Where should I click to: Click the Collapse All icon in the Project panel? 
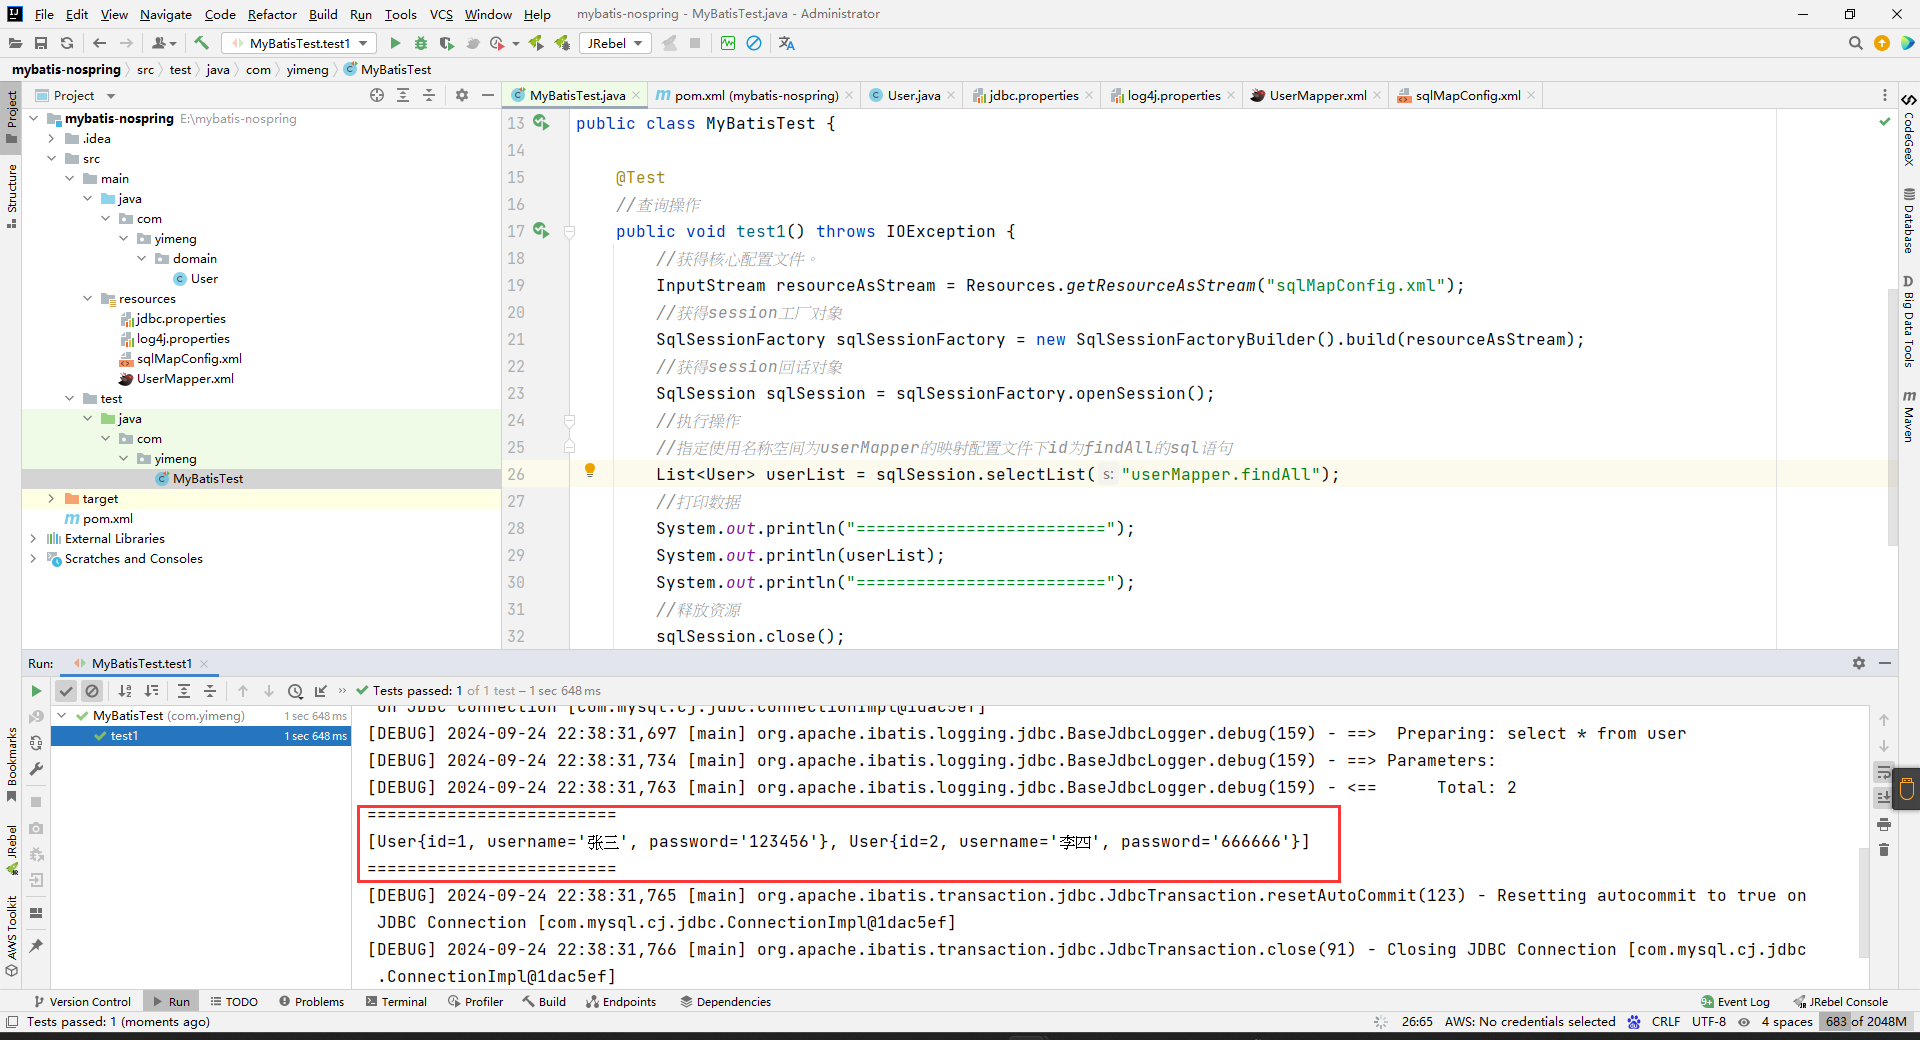click(x=429, y=95)
